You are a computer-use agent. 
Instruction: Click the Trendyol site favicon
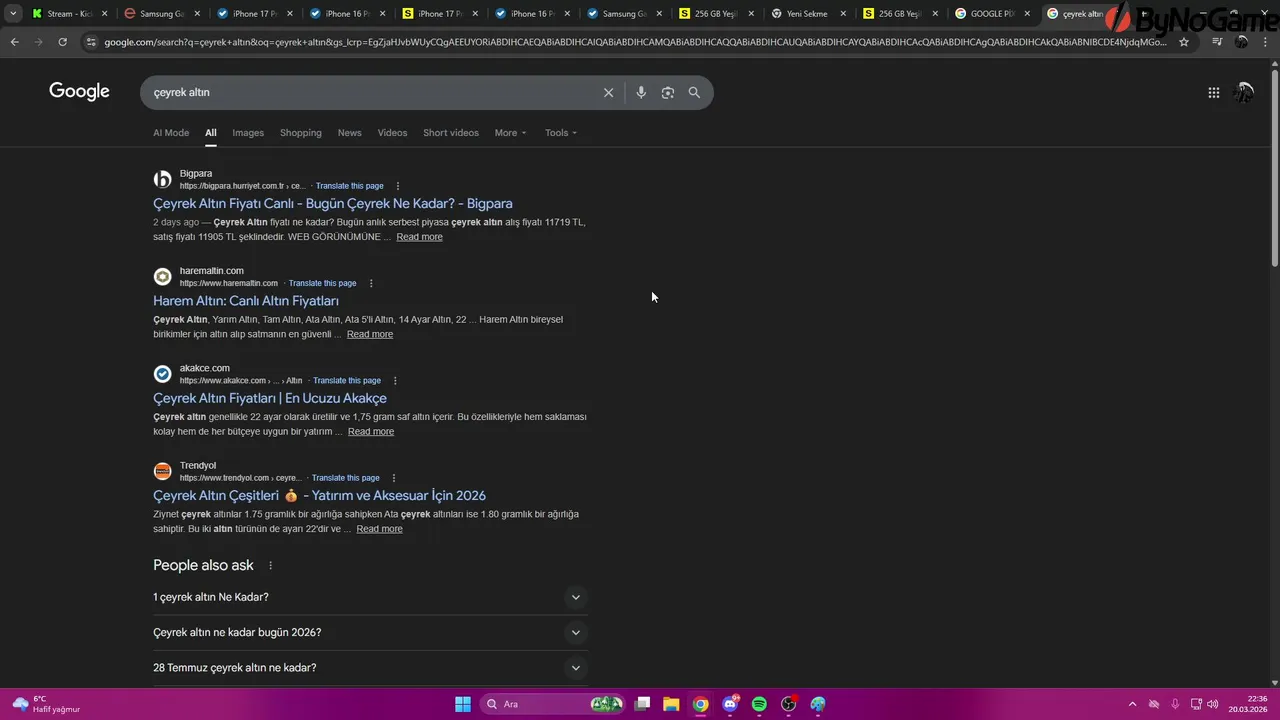pyautogui.click(x=162, y=471)
